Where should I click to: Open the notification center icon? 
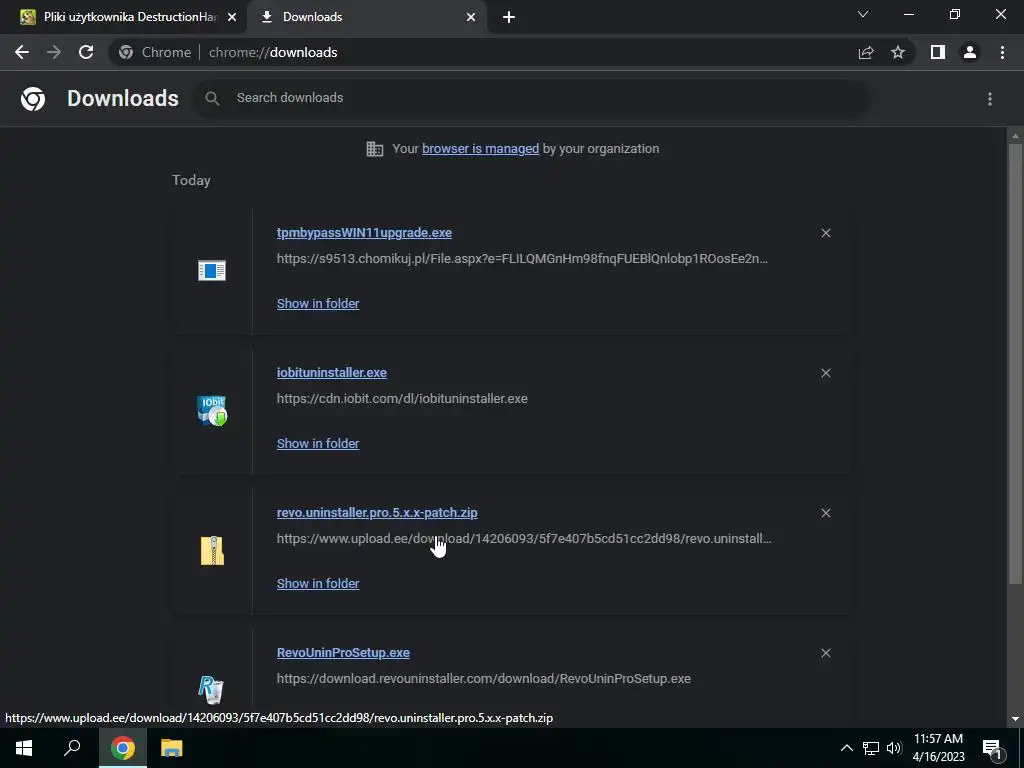(x=993, y=749)
